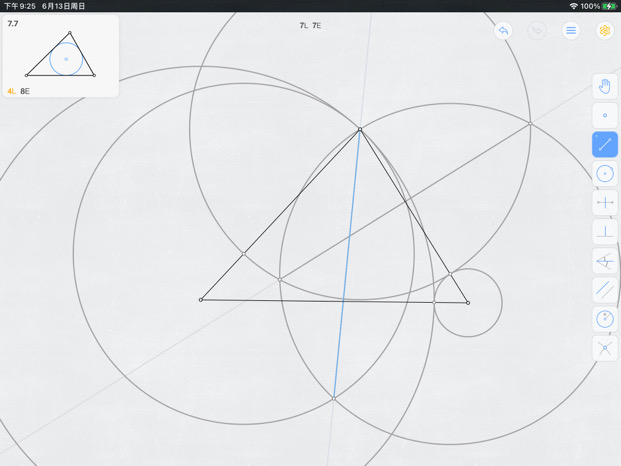Tap the triangle's top apex point
Image resolution: width=621 pixels, height=466 pixels.
(x=360, y=129)
